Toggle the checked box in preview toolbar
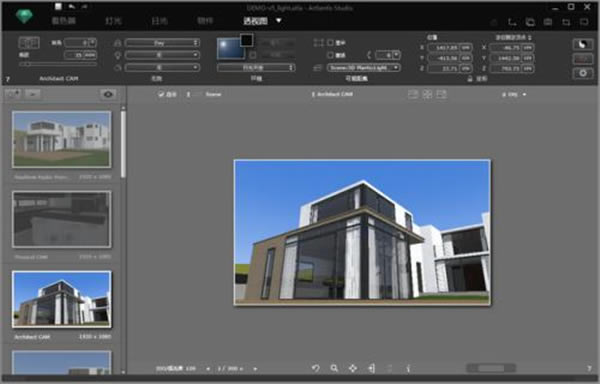600x384 pixels. pos(161,94)
